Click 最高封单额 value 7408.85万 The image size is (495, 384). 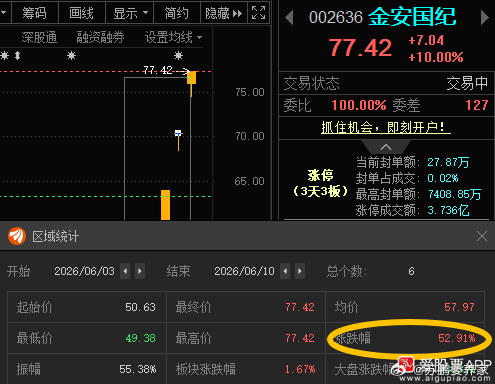pyautogui.click(x=454, y=194)
